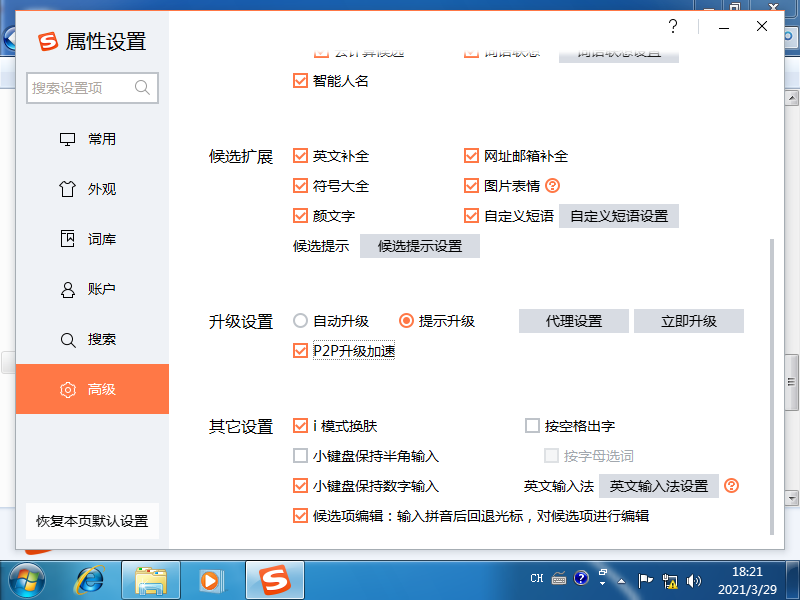The image size is (800, 600).
Task: Select the 高级 advanced tab
Action: 92,389
